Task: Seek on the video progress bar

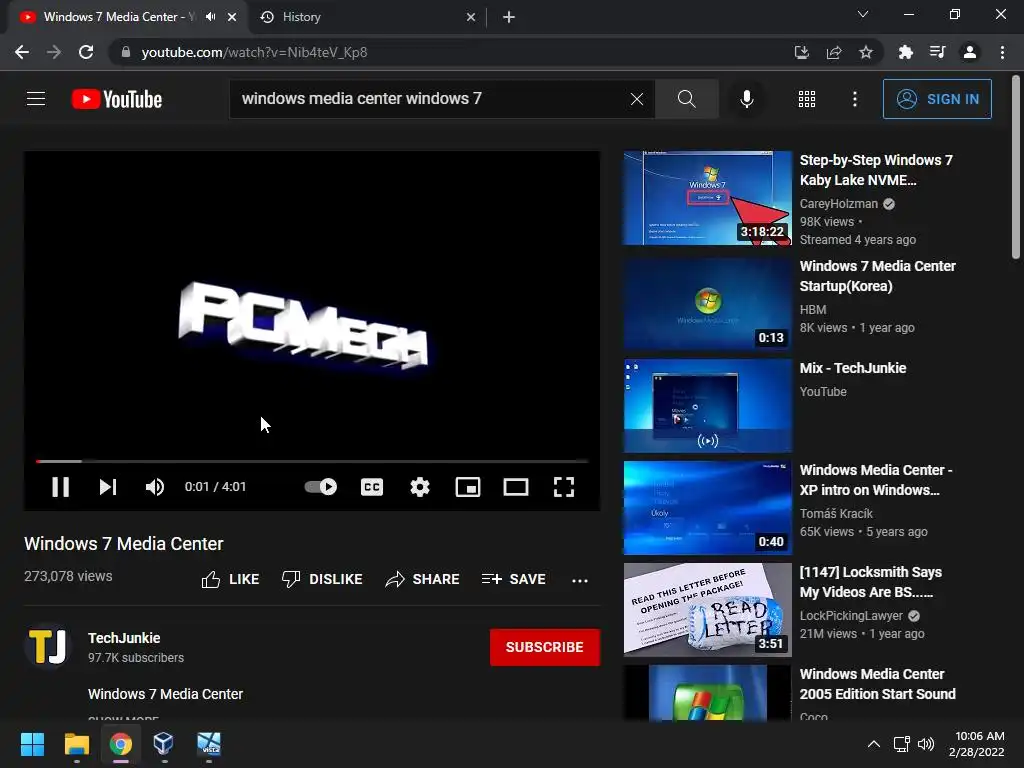Action: pos(312,461)
